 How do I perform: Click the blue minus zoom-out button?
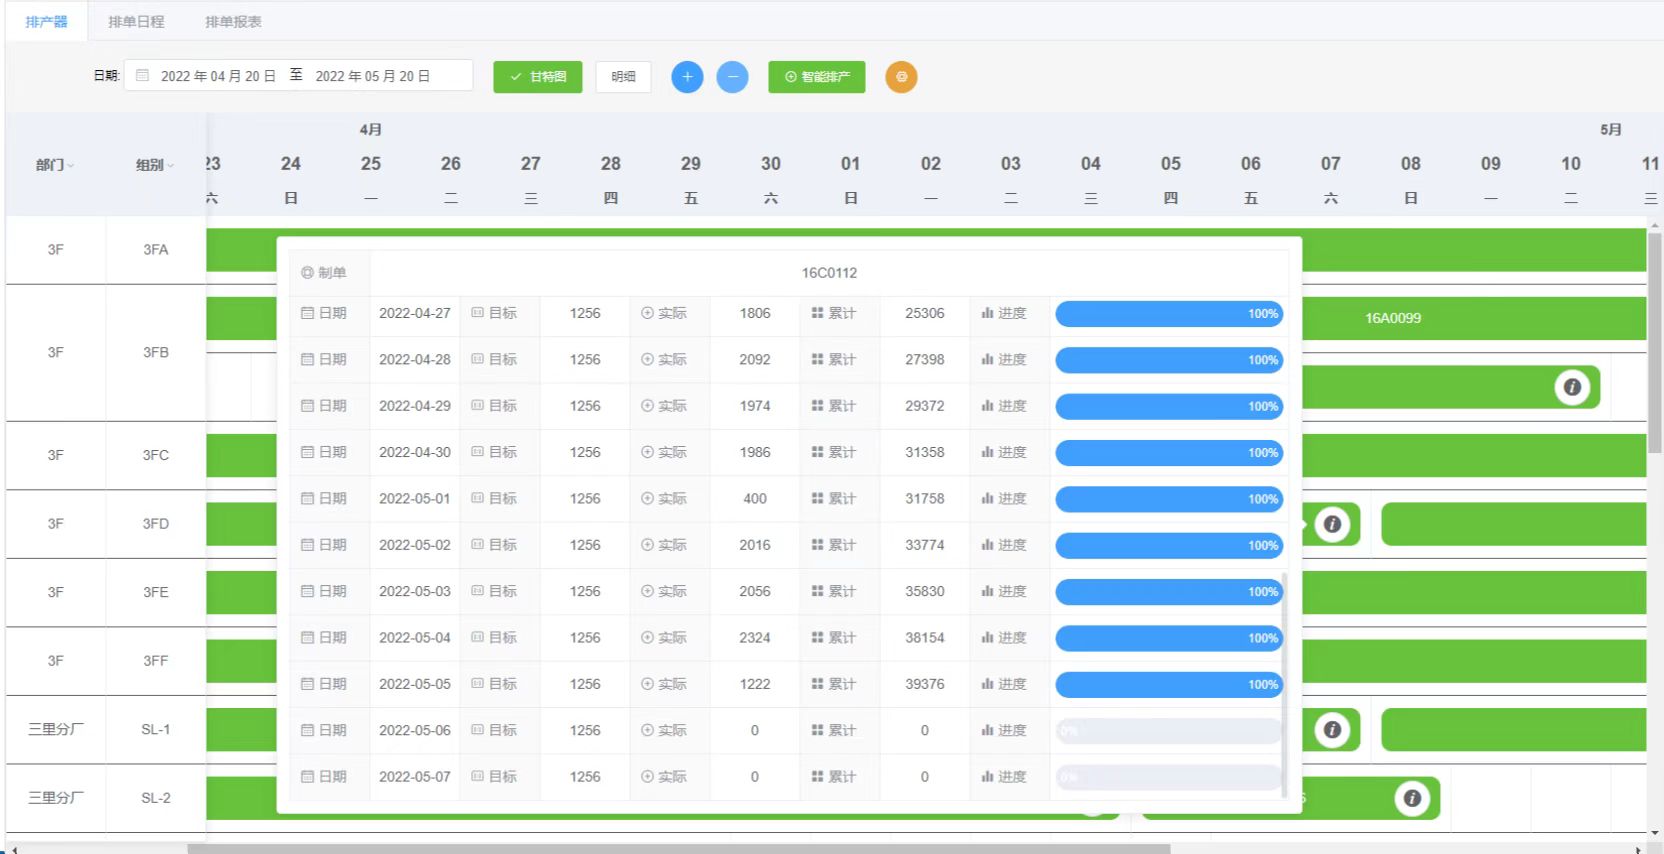[x=732, y=77]
